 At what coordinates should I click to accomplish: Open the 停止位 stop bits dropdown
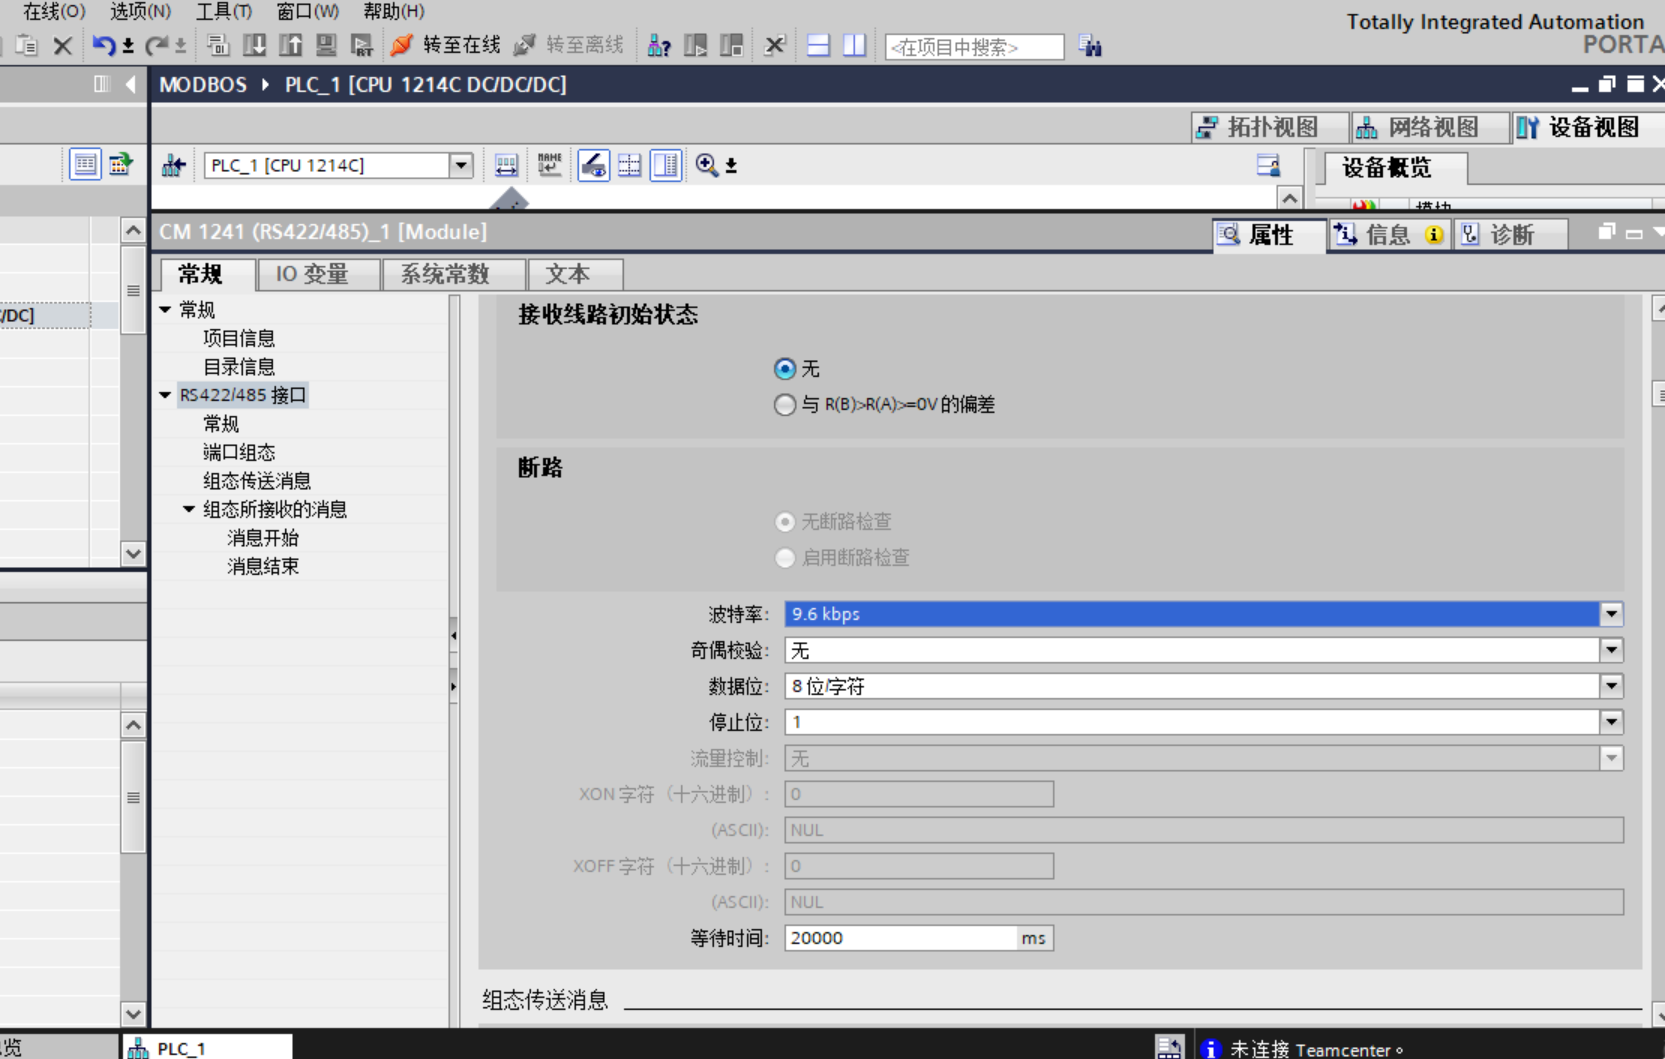pyautogui.click(x=1611, y=722)
